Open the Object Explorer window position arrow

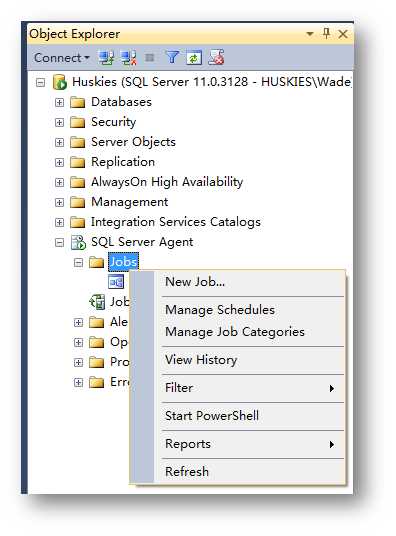tap(310, 34)
